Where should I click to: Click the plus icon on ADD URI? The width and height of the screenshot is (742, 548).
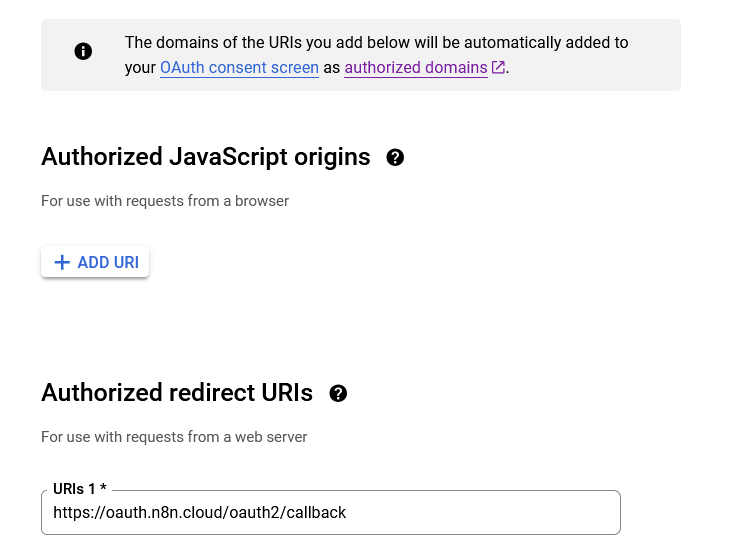pyautogui.click(x=62, y=262)
